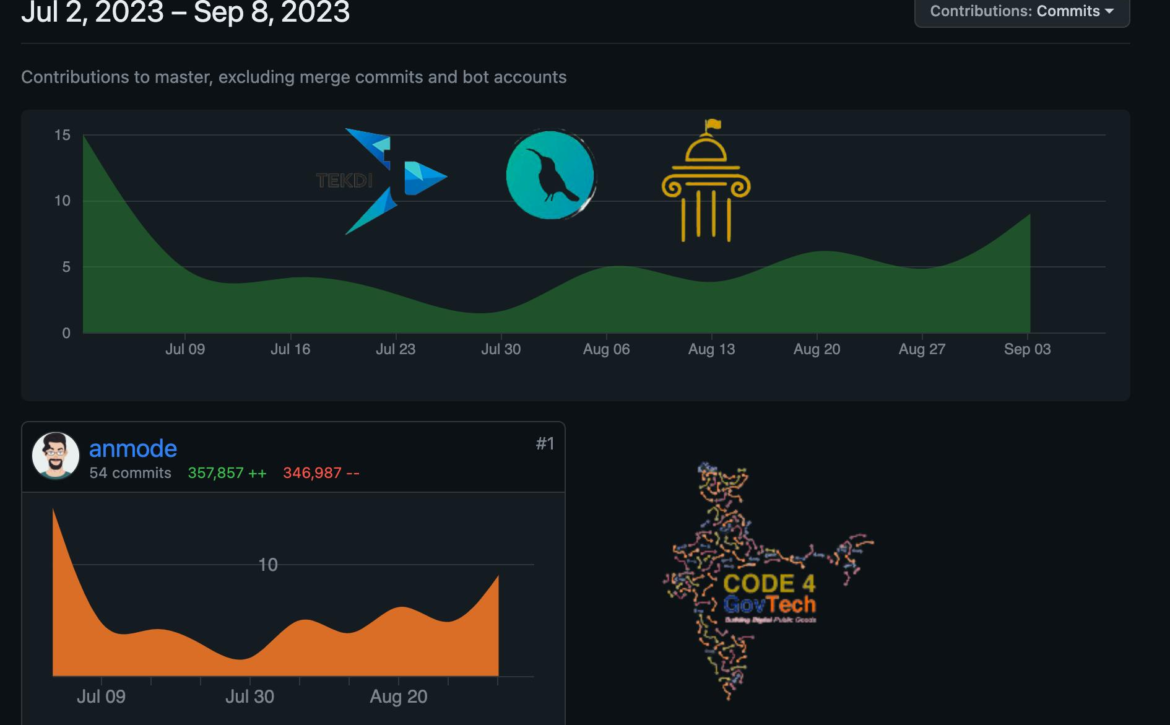The image size is (1170, 725).
Task: Select the Jul 09 marker on the green chart
Action: click(185, 349)
